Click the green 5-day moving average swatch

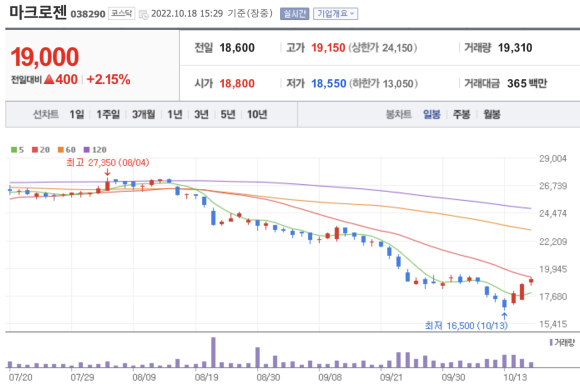click(x=14, y=150)
